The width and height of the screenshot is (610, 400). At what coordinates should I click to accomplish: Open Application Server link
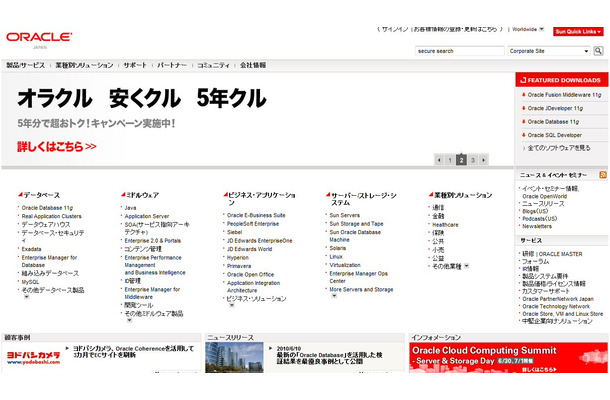click(147, 216)
